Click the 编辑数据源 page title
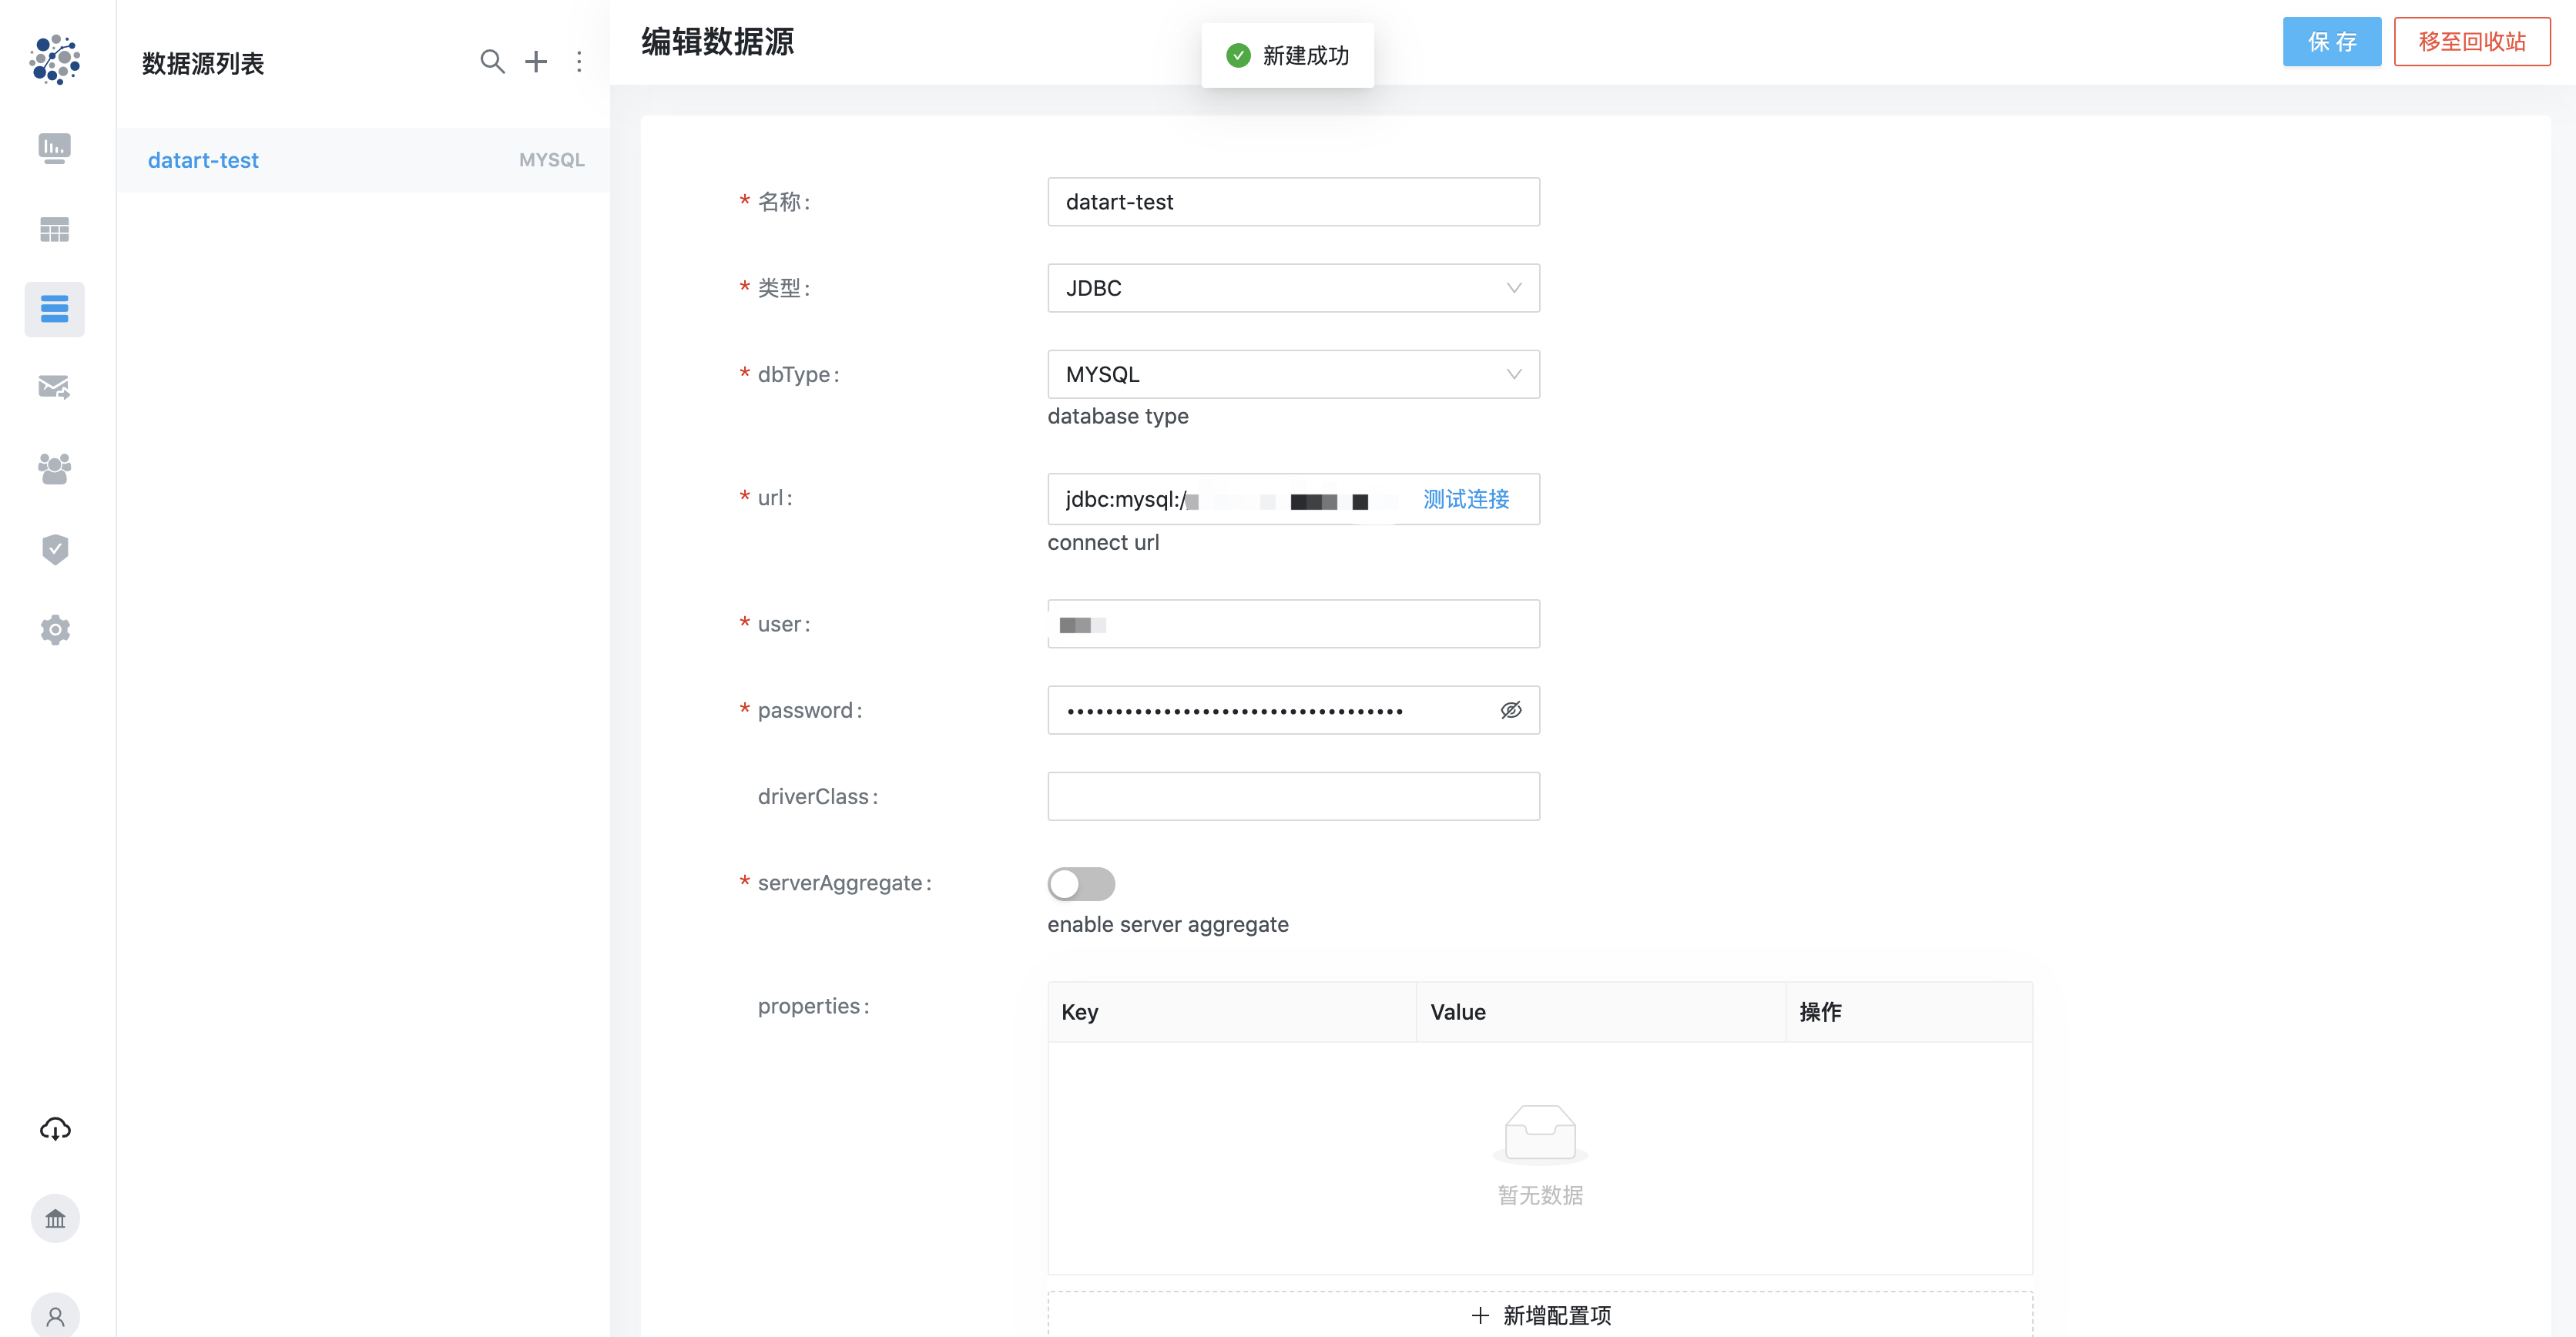 717,42
